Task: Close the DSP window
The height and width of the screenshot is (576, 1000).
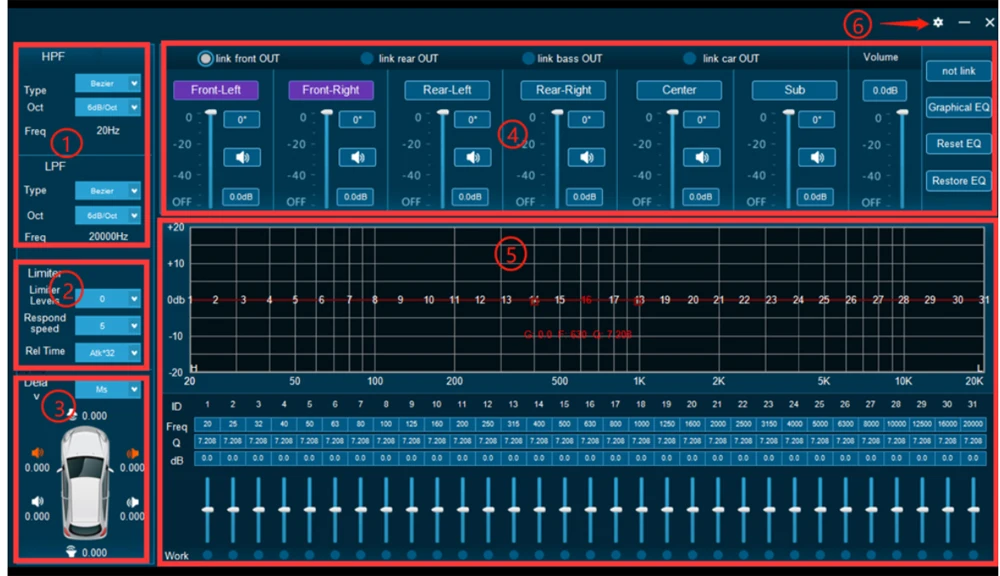Action: (989, 22)
